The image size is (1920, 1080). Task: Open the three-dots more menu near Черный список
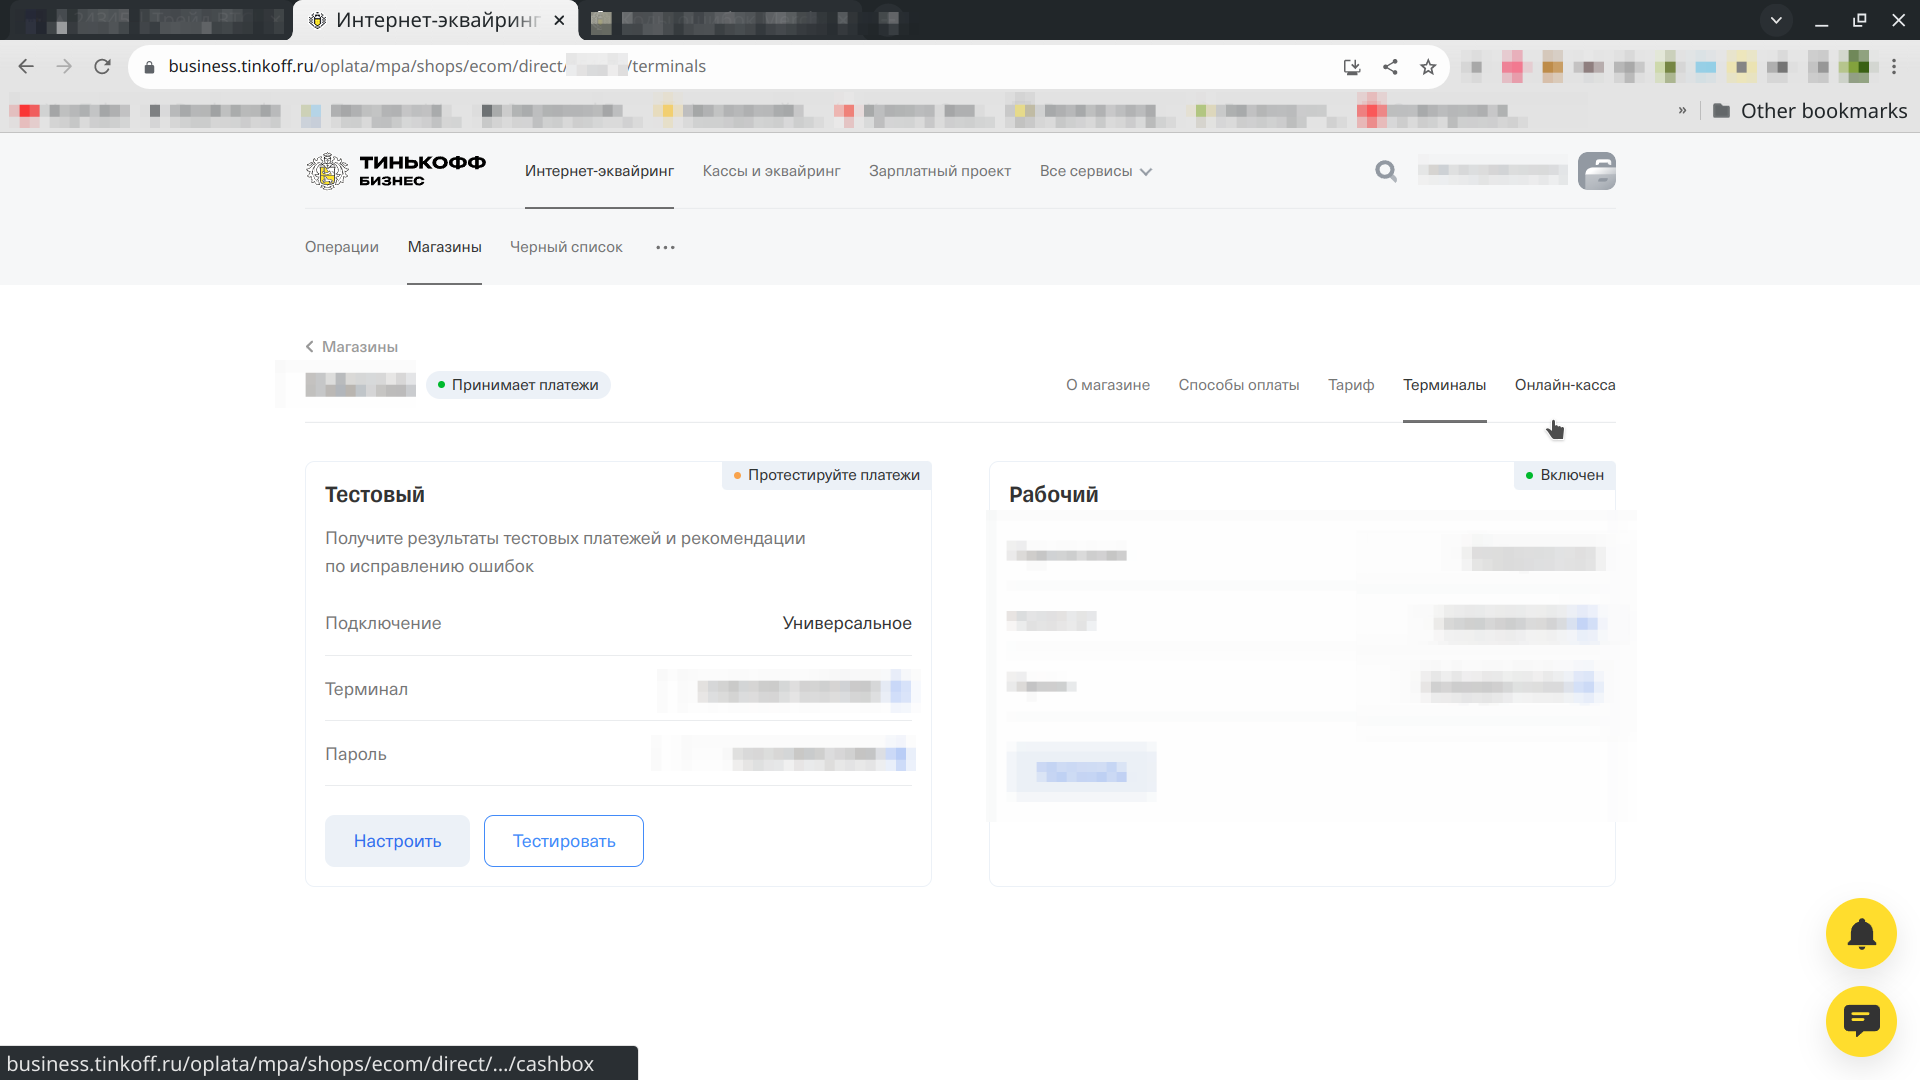tap(665, 247)
